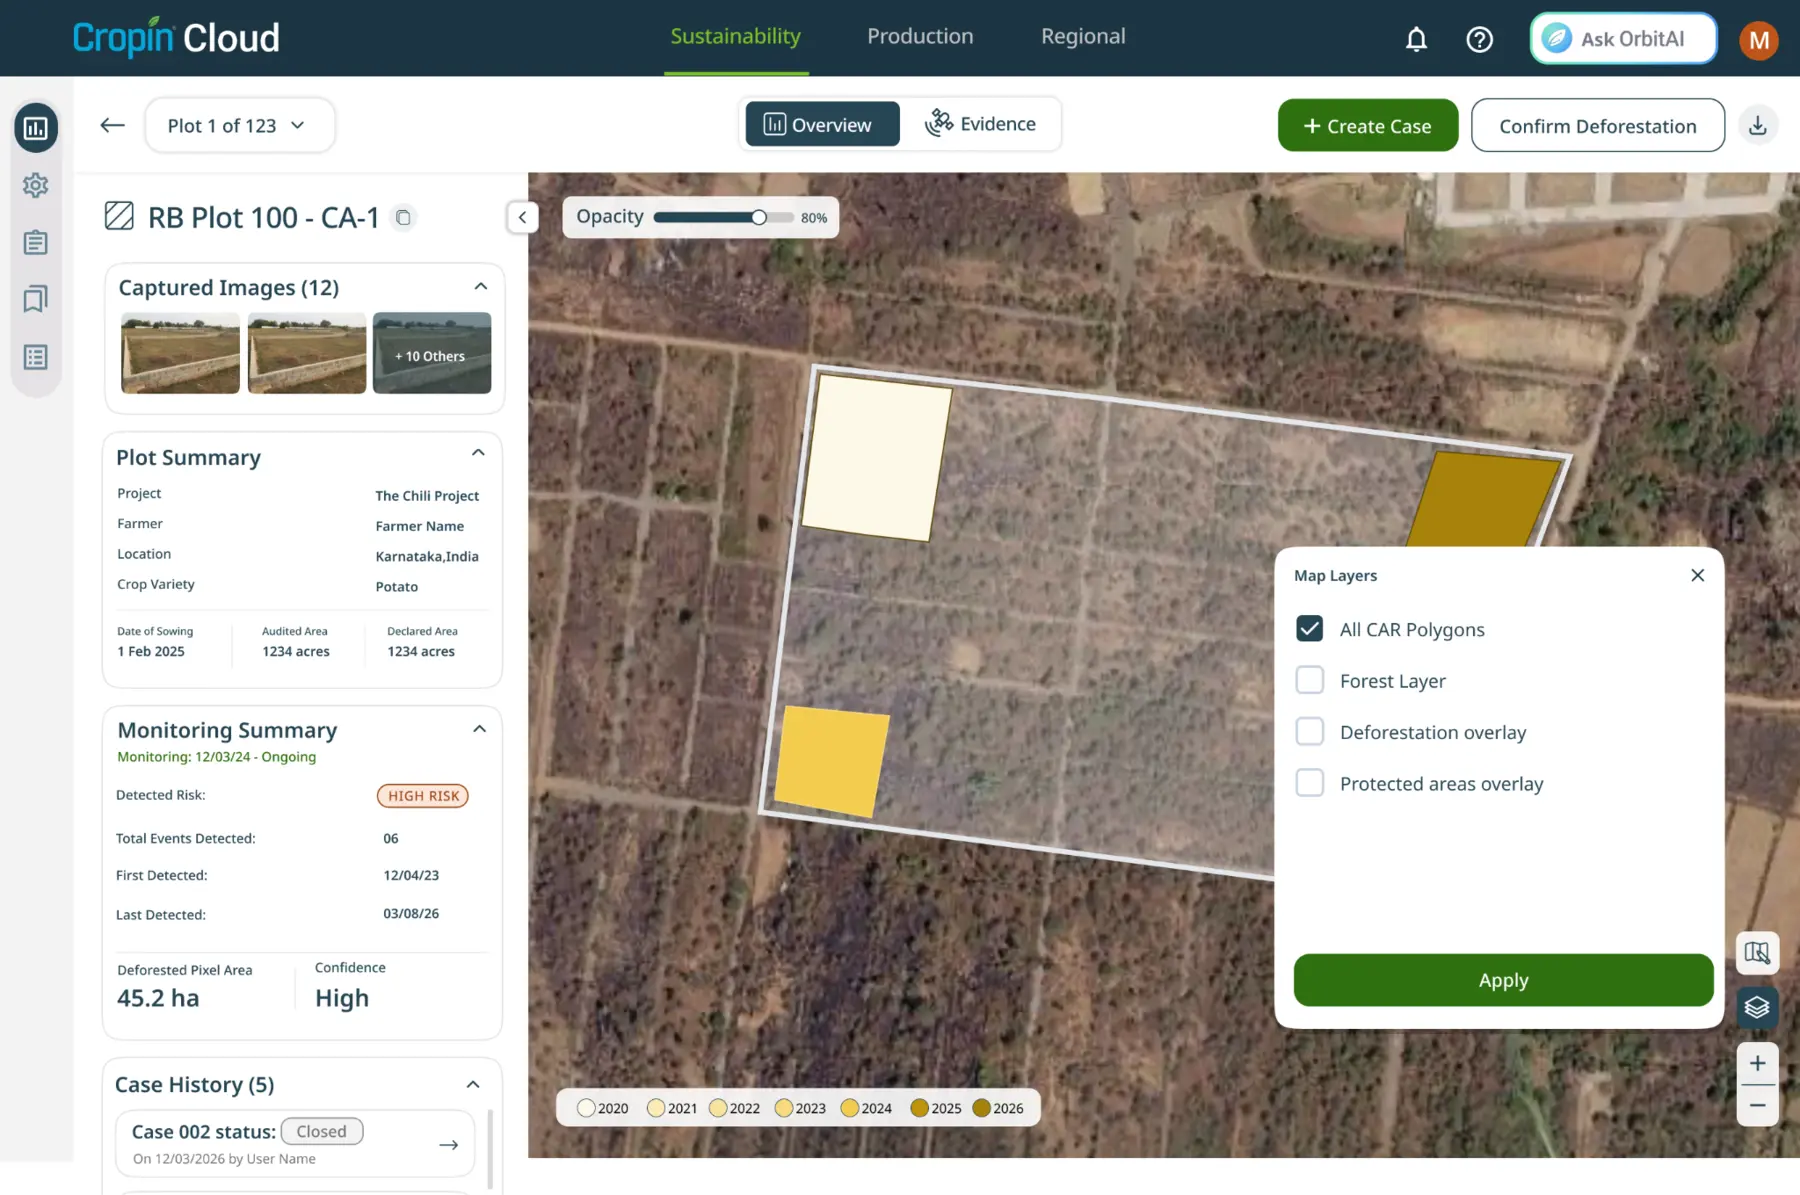Zoom out on the map

pos(1757,1106)
